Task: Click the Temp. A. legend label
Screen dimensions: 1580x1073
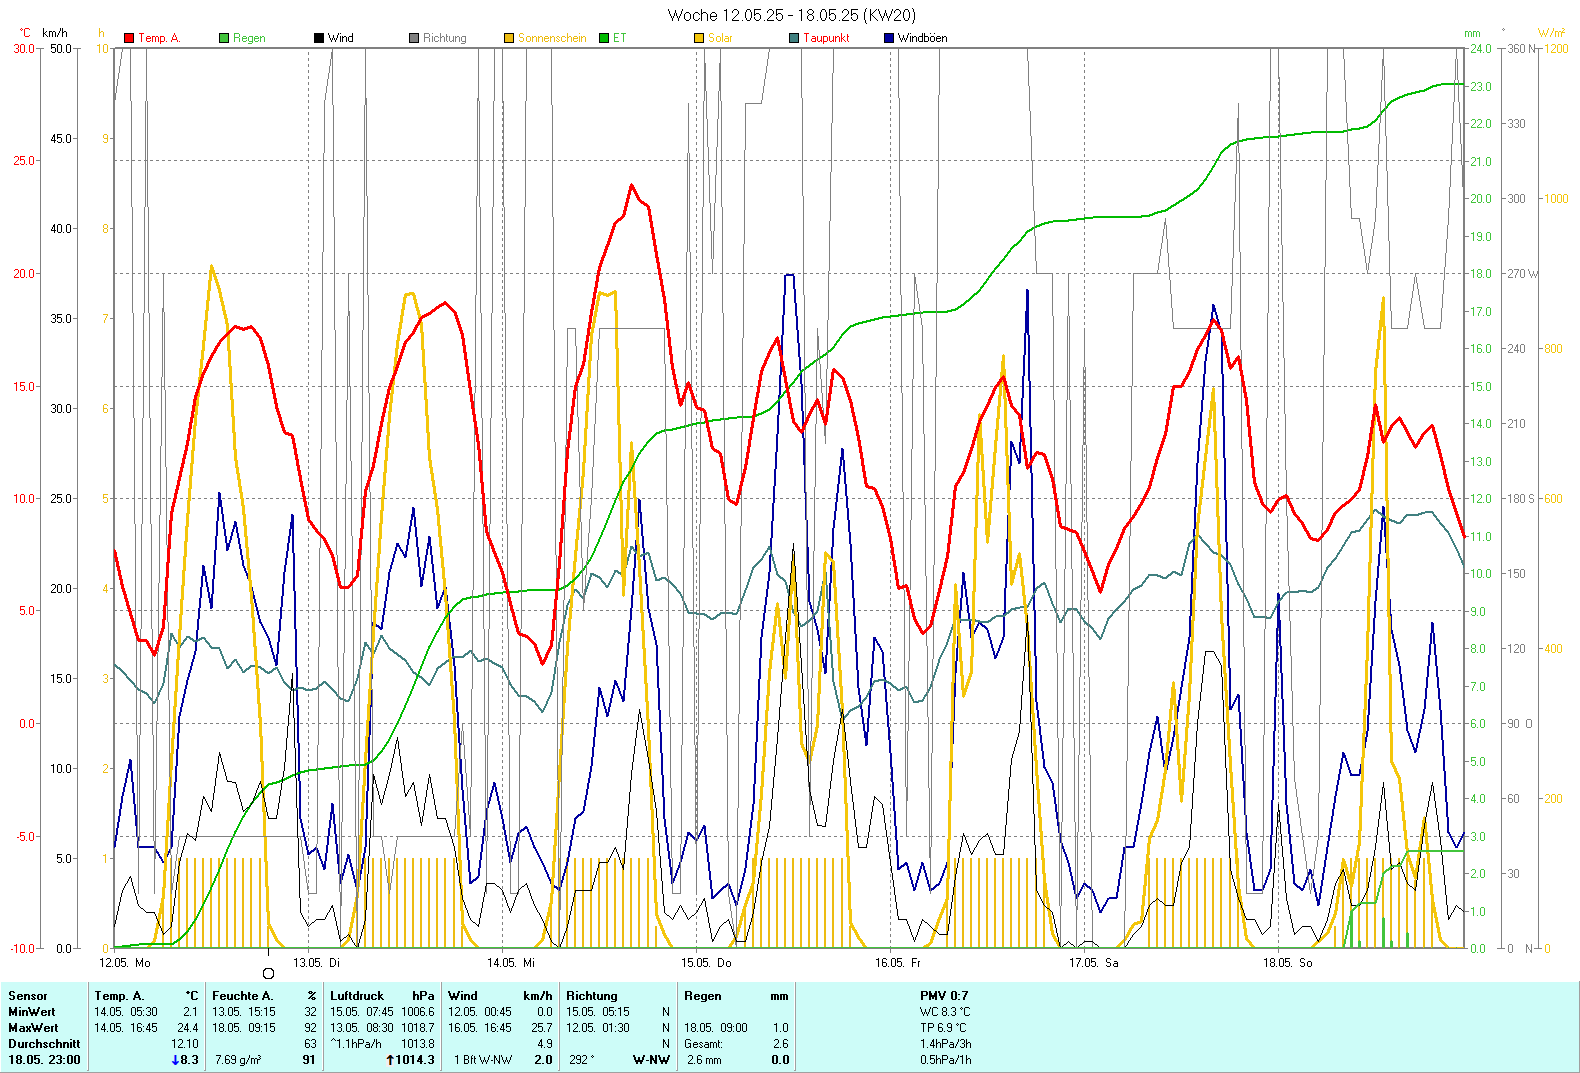Action: click(x=159, y=38)
